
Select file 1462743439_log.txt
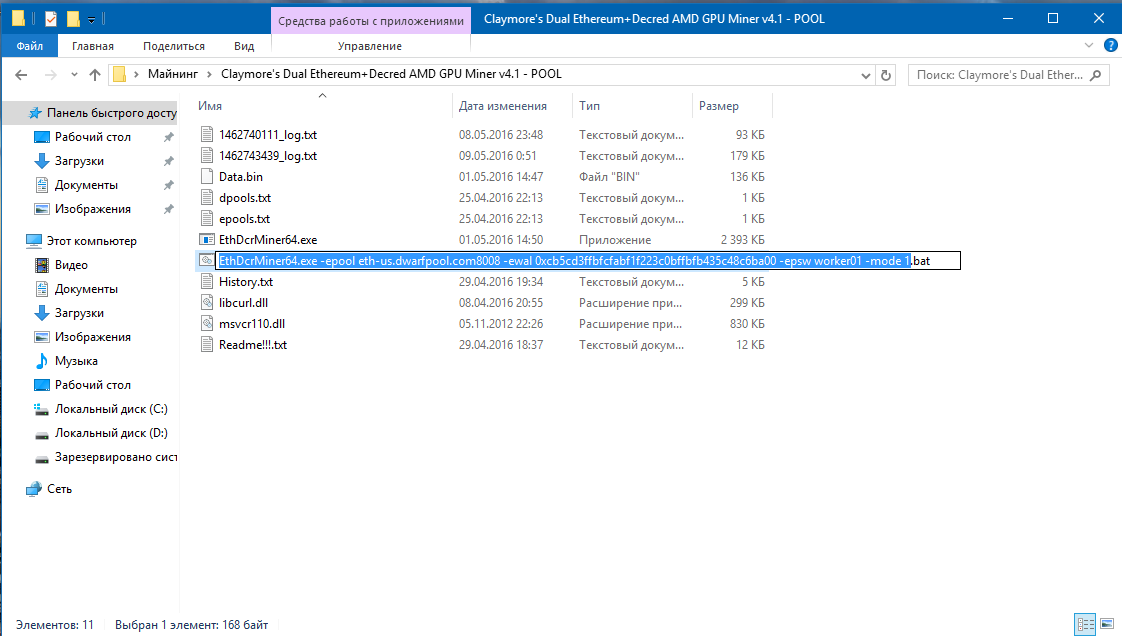(268, 155)
